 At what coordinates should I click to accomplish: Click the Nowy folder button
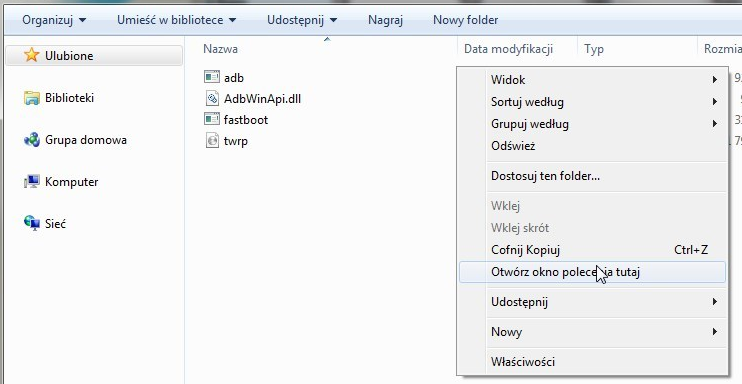point(466,20)
